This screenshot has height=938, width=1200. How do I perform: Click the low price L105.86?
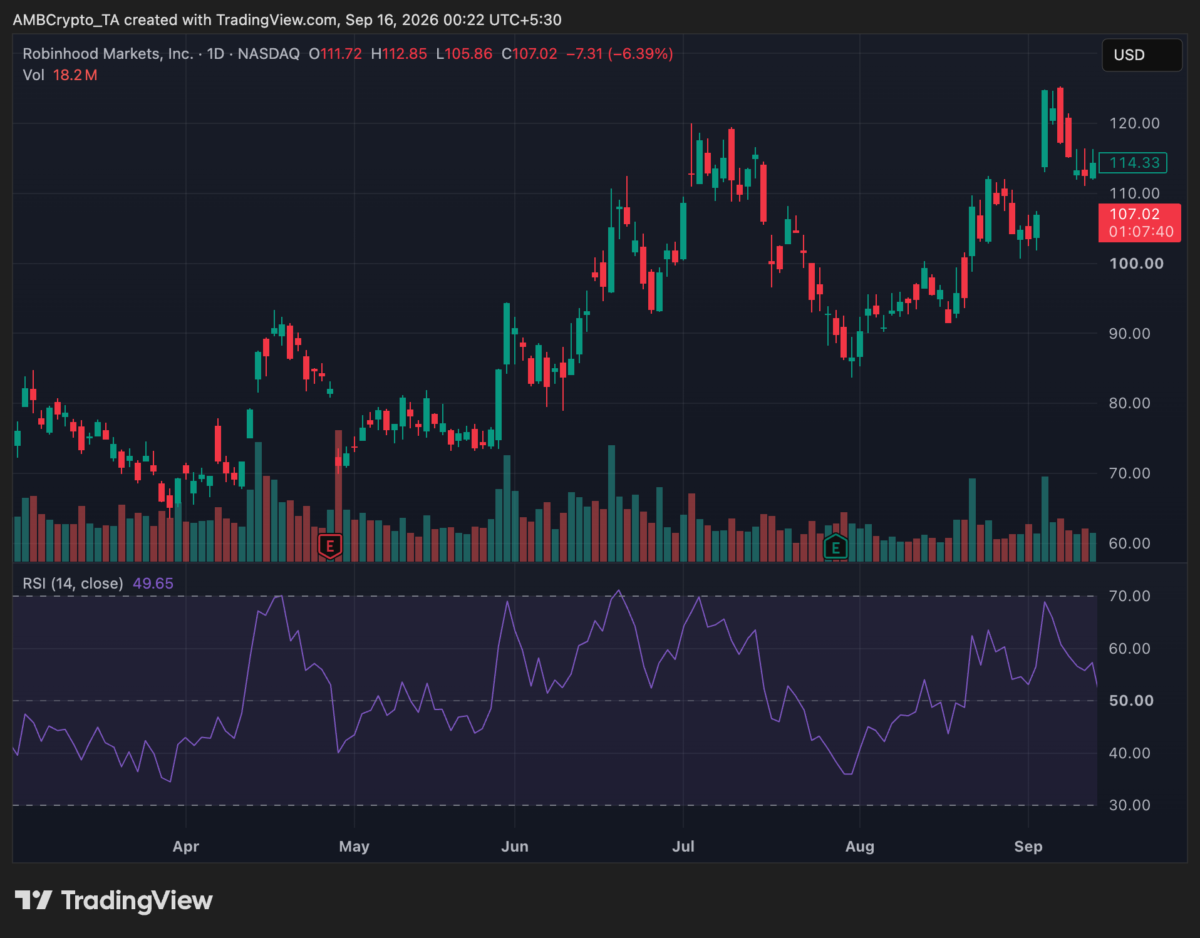pyautogui.click(x=464, y=54)
